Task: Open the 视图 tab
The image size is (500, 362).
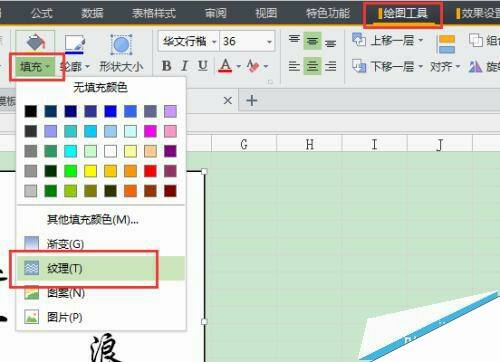Action: [266, 13]
